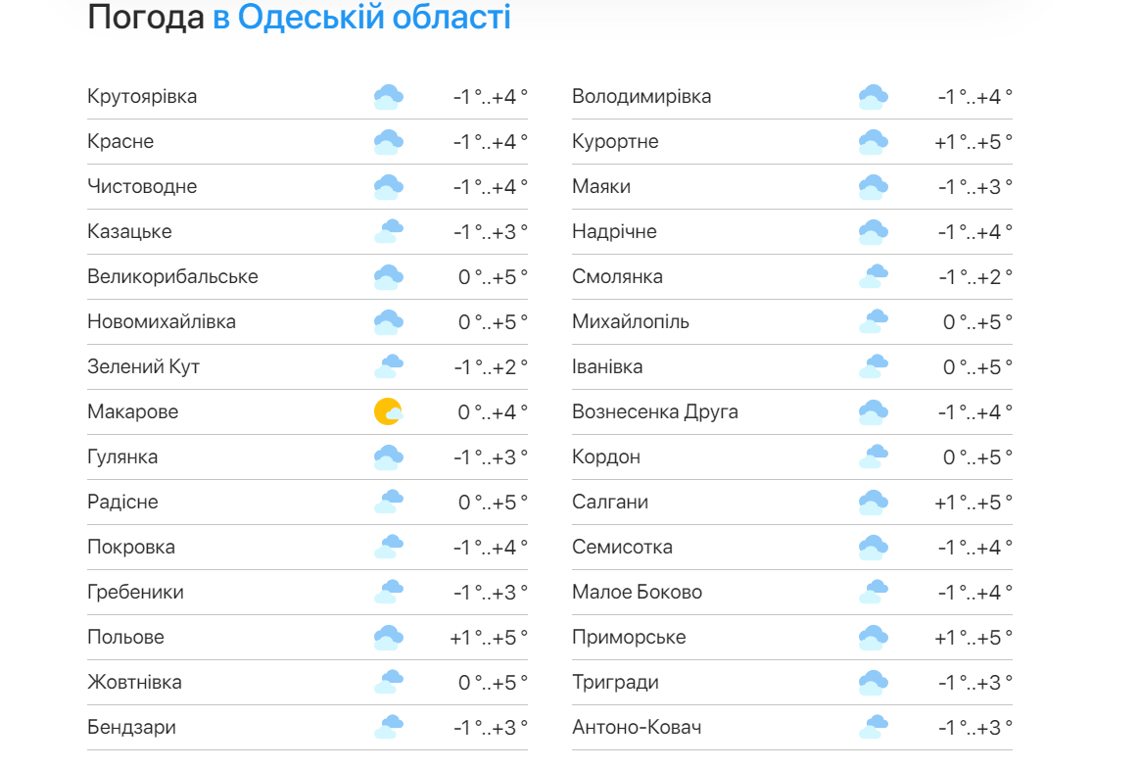Screen dimensions: 1140x768
Task: Click the +1°..+5° temperature for Польове
Action: pos(488,637)
